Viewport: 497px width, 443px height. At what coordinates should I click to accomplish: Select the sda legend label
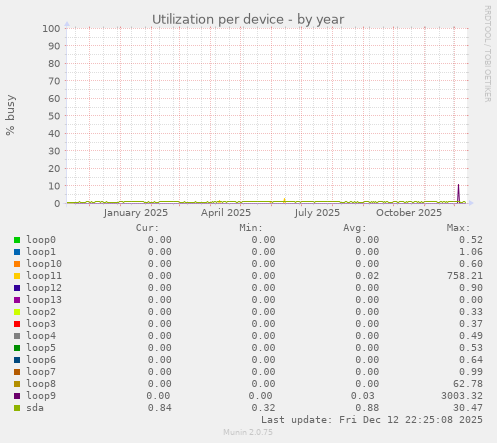coord(35,408)
